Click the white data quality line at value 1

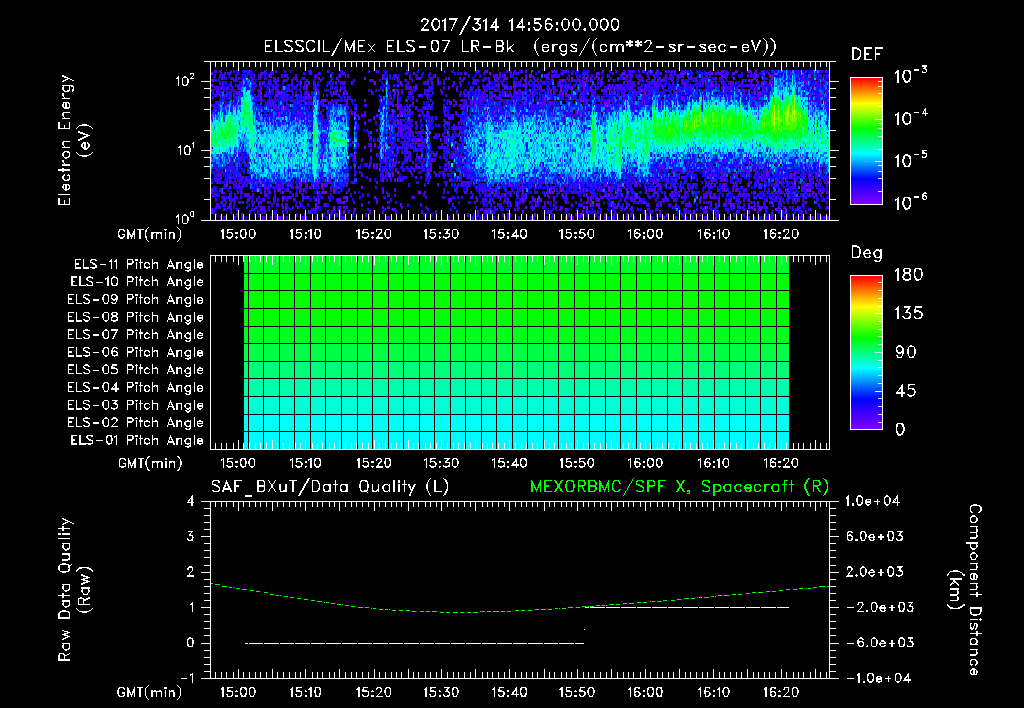[x=687, y=607]
